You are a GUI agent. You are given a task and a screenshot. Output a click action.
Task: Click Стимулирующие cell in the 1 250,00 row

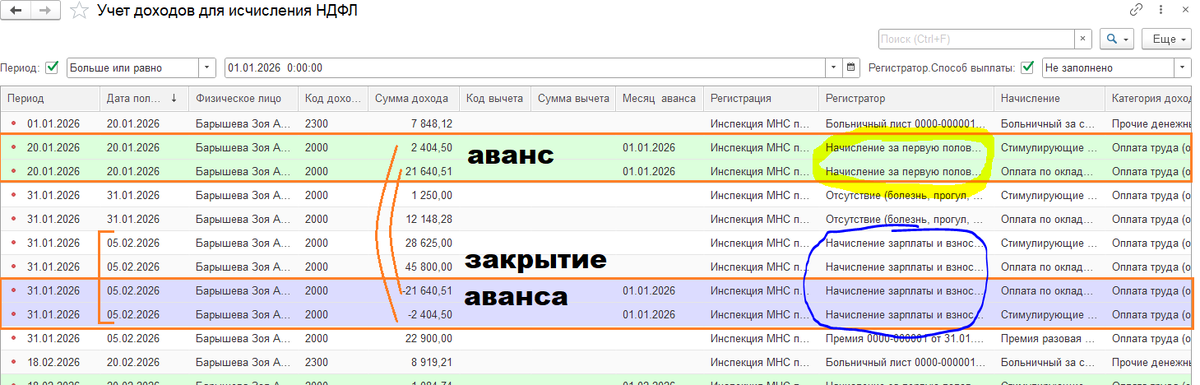tap(1049, 195)
